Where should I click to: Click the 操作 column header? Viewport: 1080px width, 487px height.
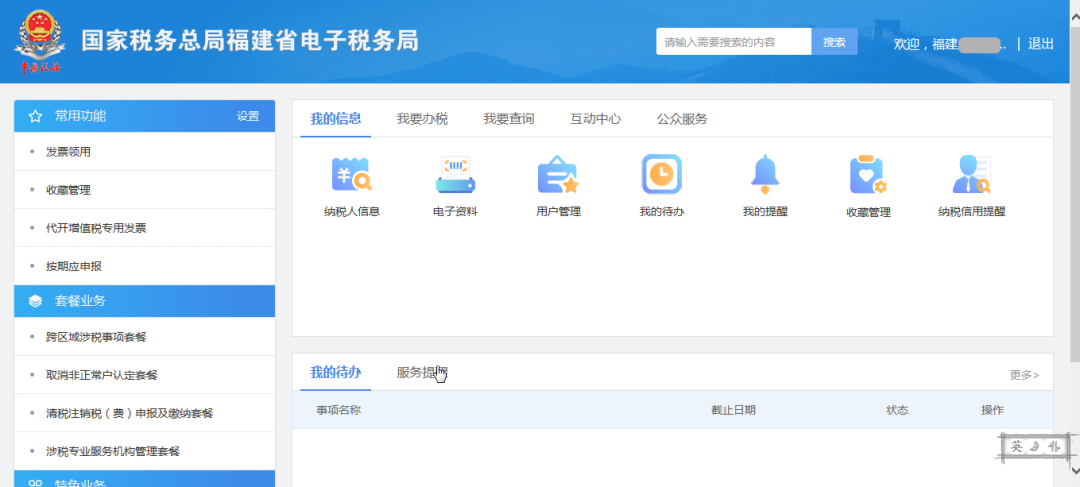[x=993, y=410]
